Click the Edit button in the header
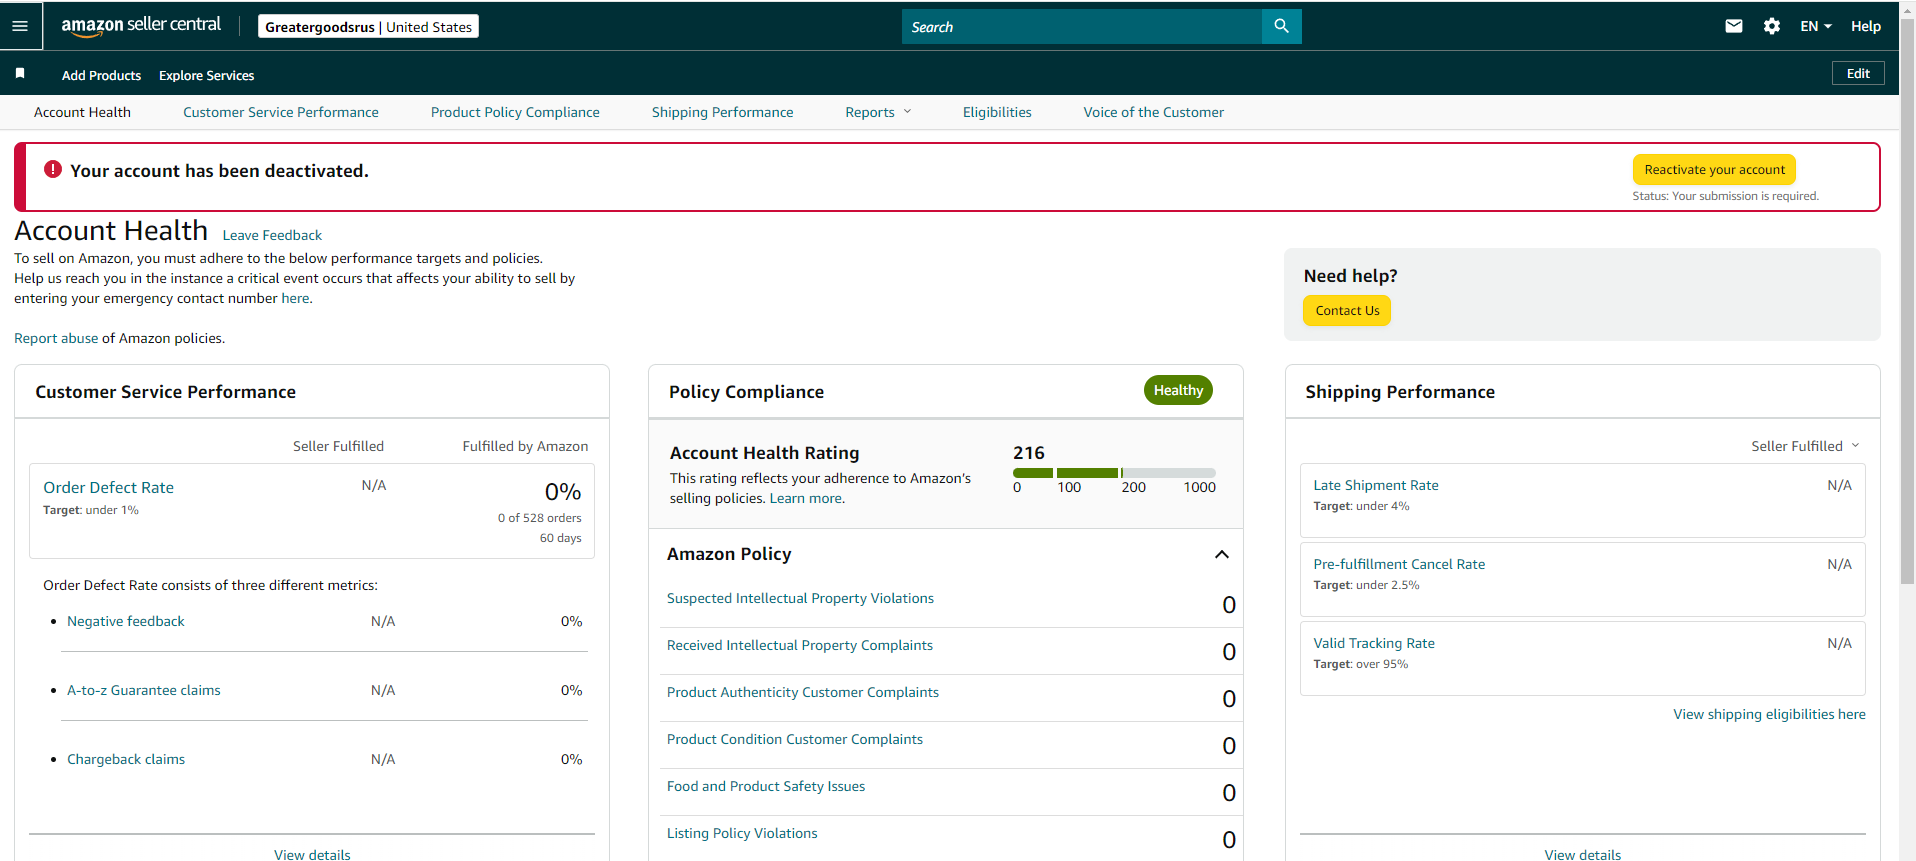 click(1858, 73)
